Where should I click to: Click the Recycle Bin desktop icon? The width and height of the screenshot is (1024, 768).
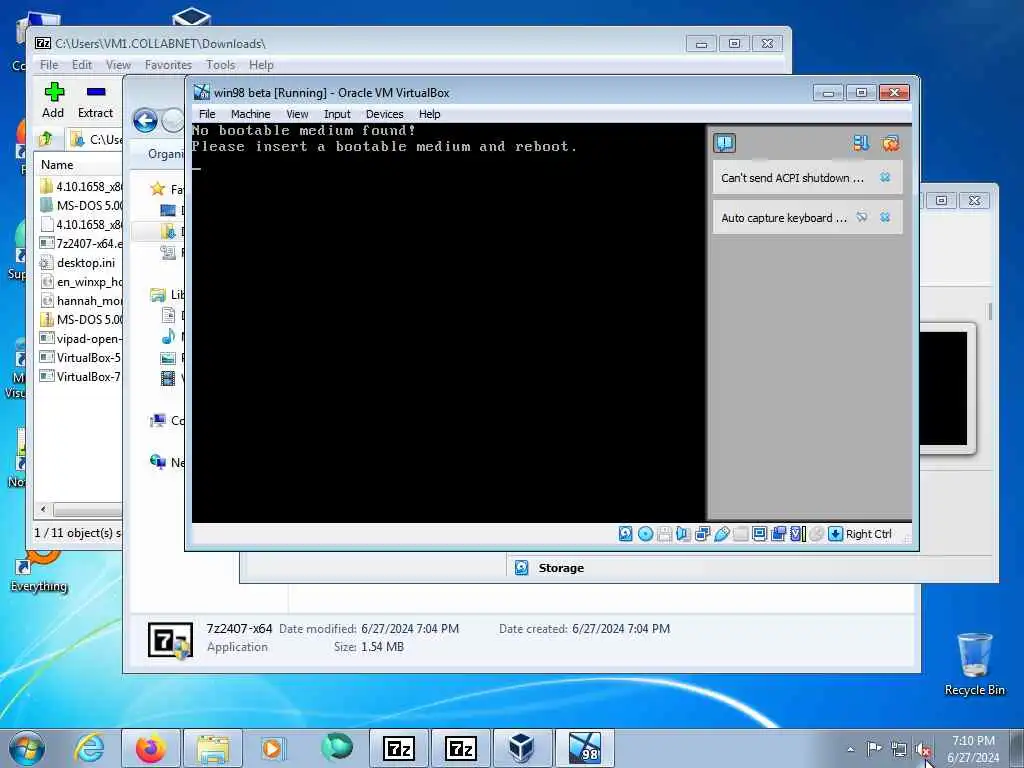tap(974, 664)
